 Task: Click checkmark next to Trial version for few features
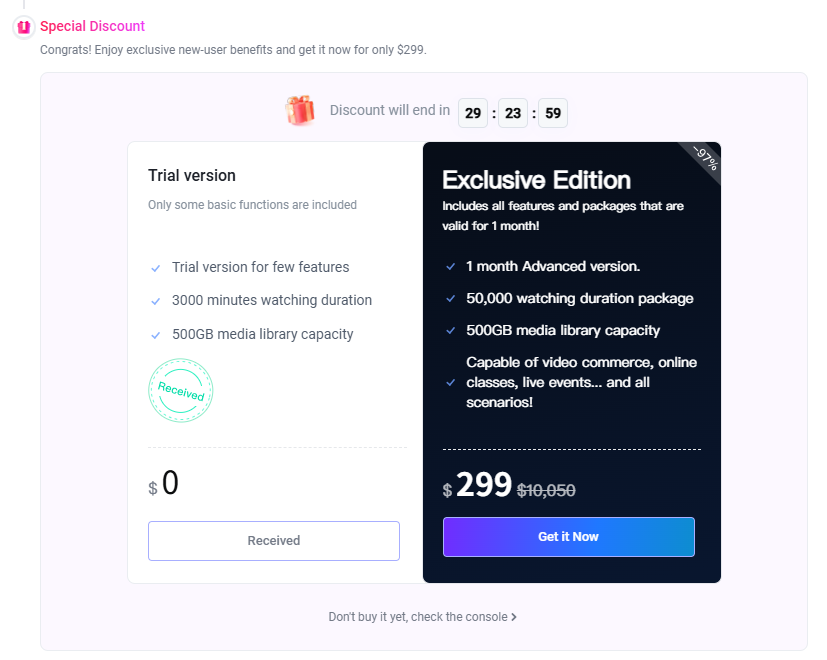pos(156,269)
